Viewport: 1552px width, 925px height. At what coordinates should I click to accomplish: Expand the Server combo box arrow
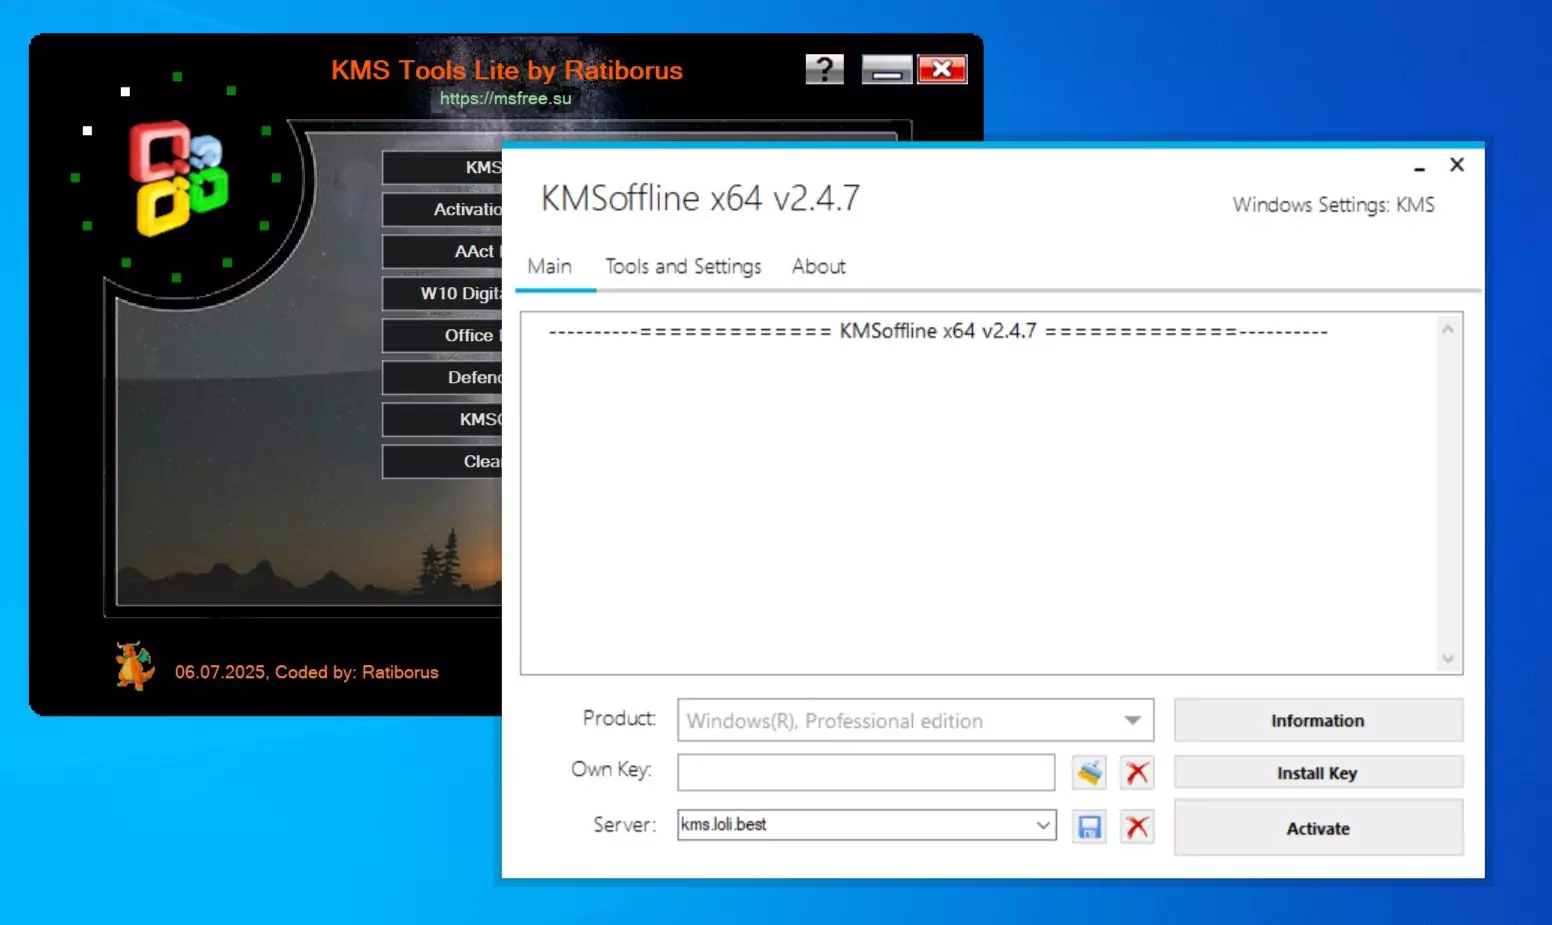[x=1043, y=825]
